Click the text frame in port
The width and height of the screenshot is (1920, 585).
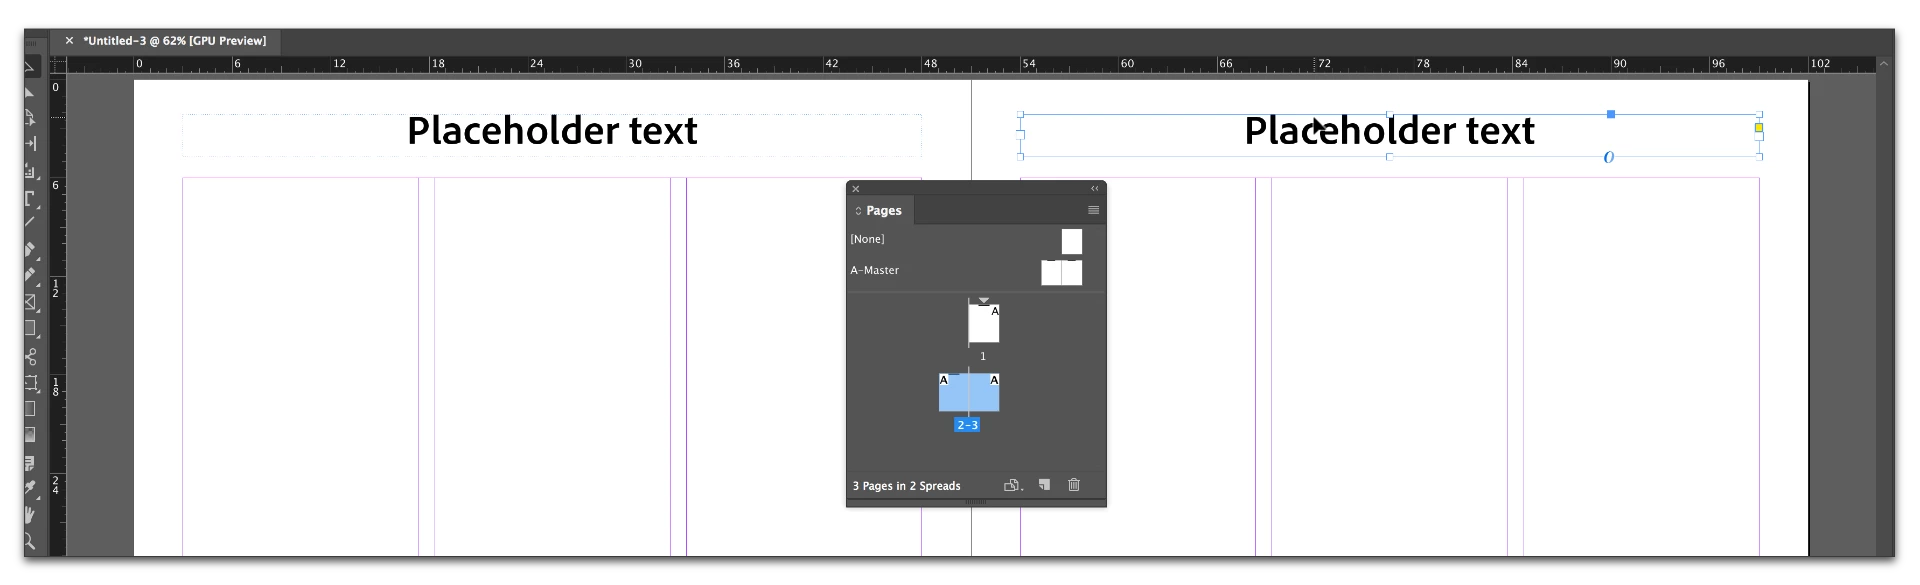1021,133
